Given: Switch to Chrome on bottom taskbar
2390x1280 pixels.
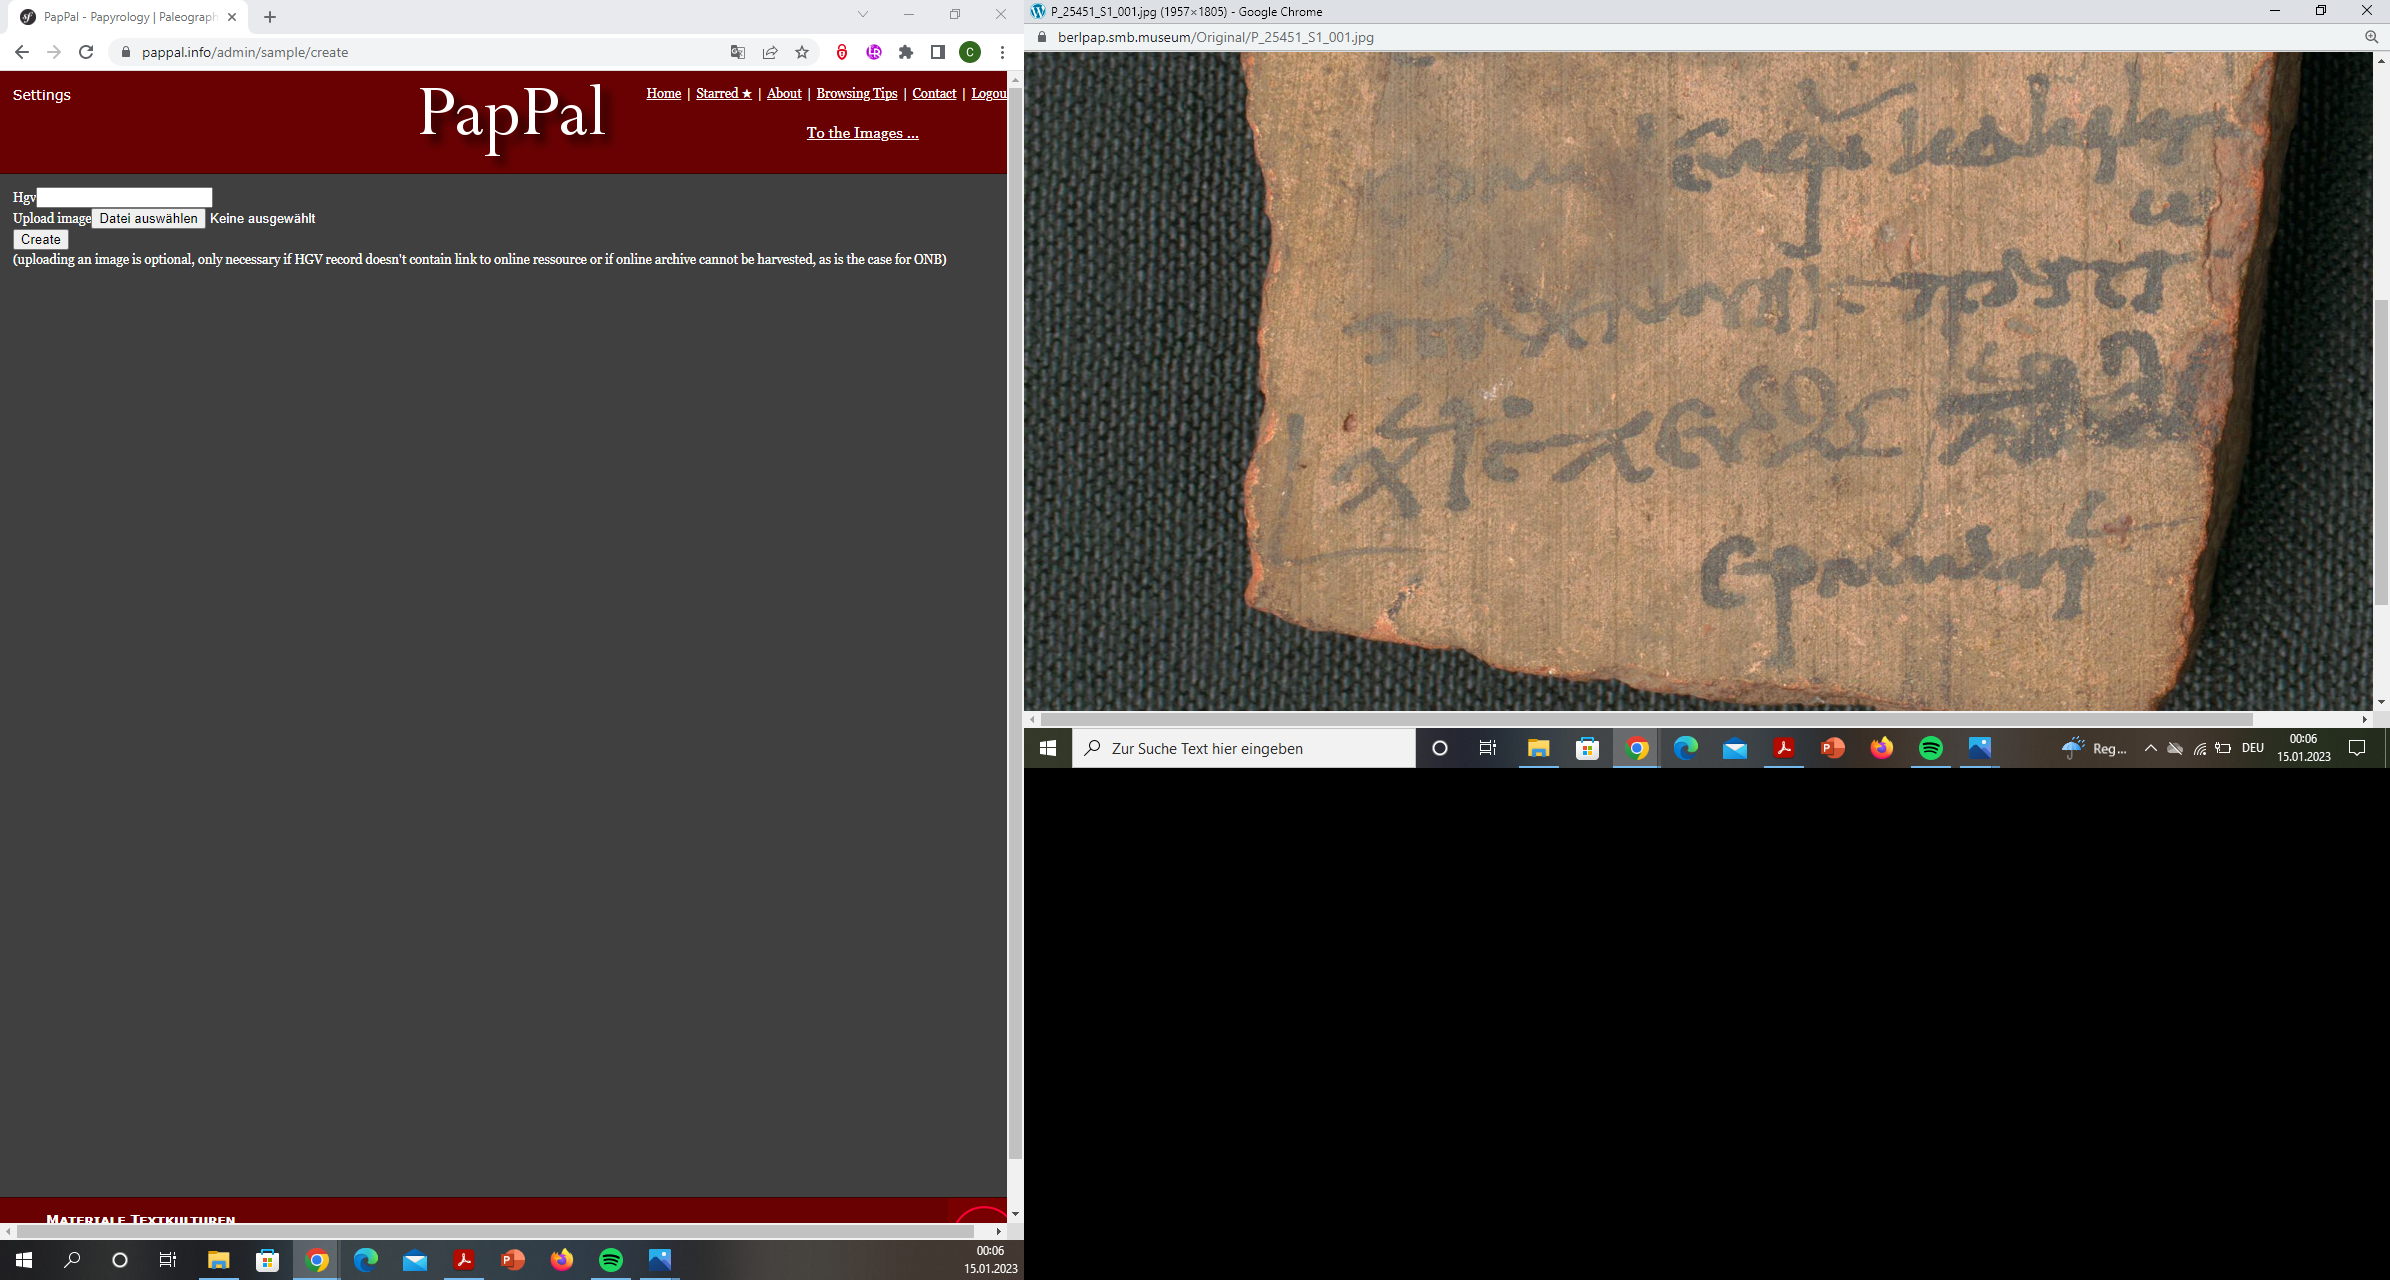Looking at the screenshot, I should tap(317, 1260).
